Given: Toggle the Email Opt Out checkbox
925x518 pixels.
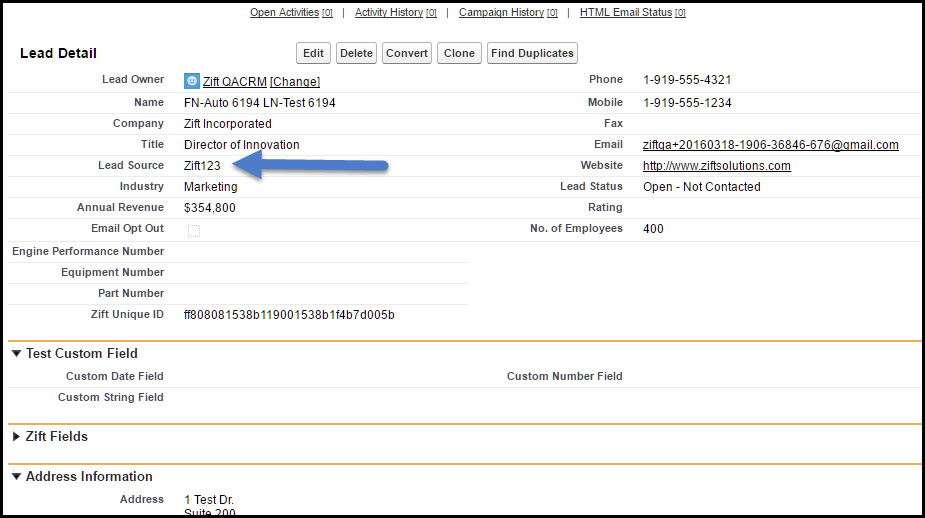Looking at the screenshot, I should (x=194, y=231).
